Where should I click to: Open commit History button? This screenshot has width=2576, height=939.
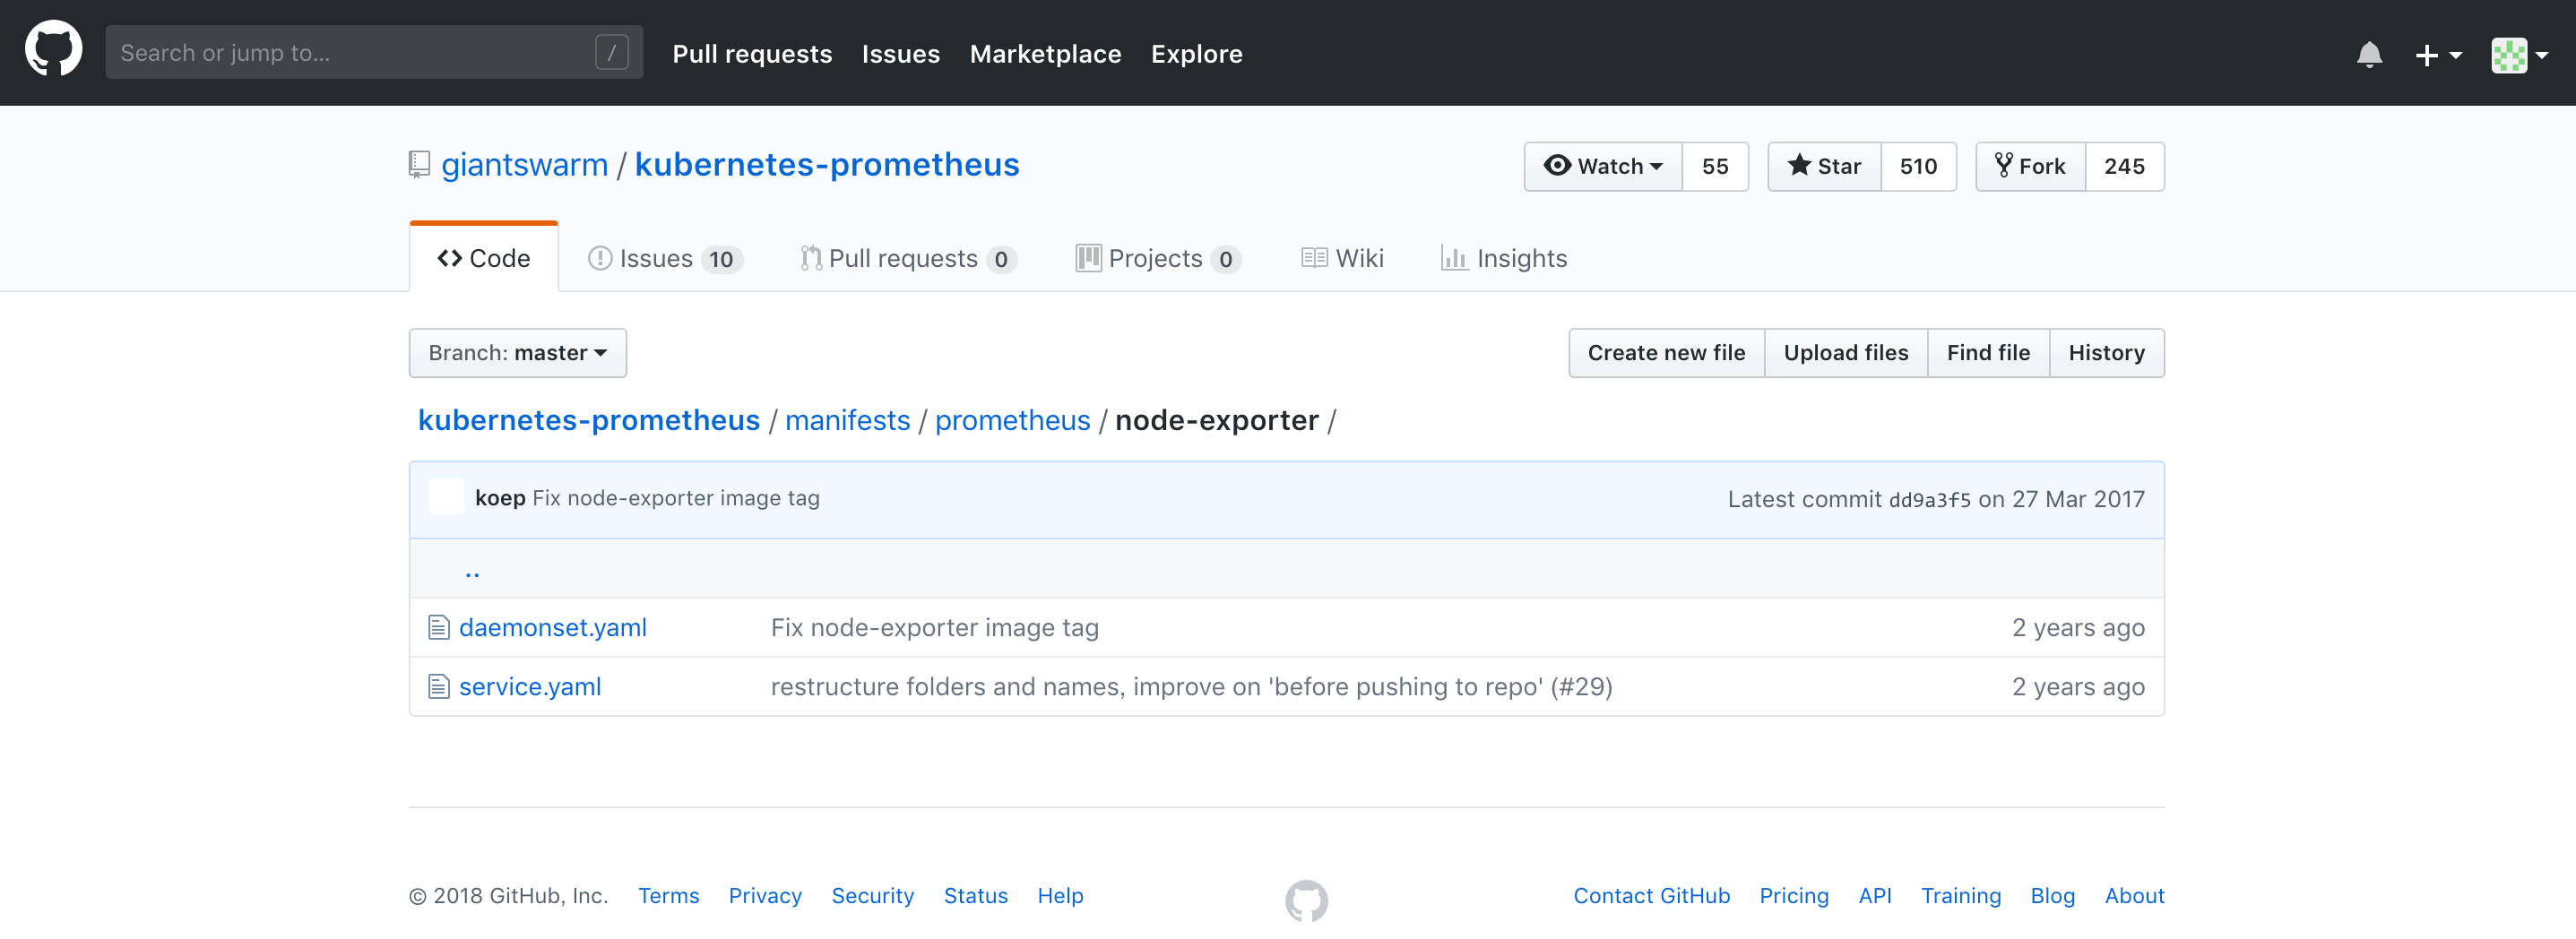pos(2107,353)
